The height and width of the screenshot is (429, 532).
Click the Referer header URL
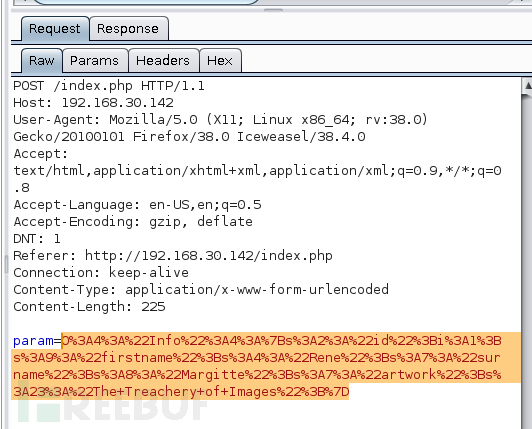pyautogui.click(x=209, y=256)
